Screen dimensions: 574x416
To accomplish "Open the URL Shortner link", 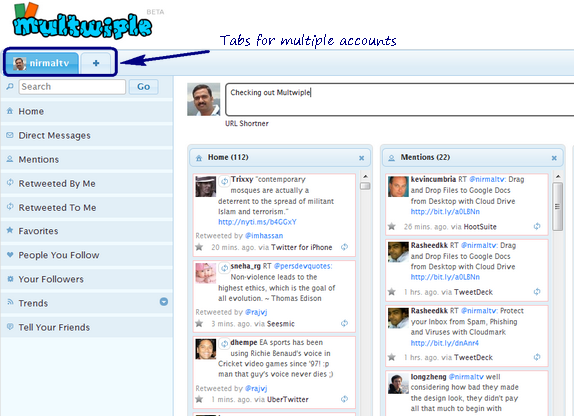I will 247,124.
